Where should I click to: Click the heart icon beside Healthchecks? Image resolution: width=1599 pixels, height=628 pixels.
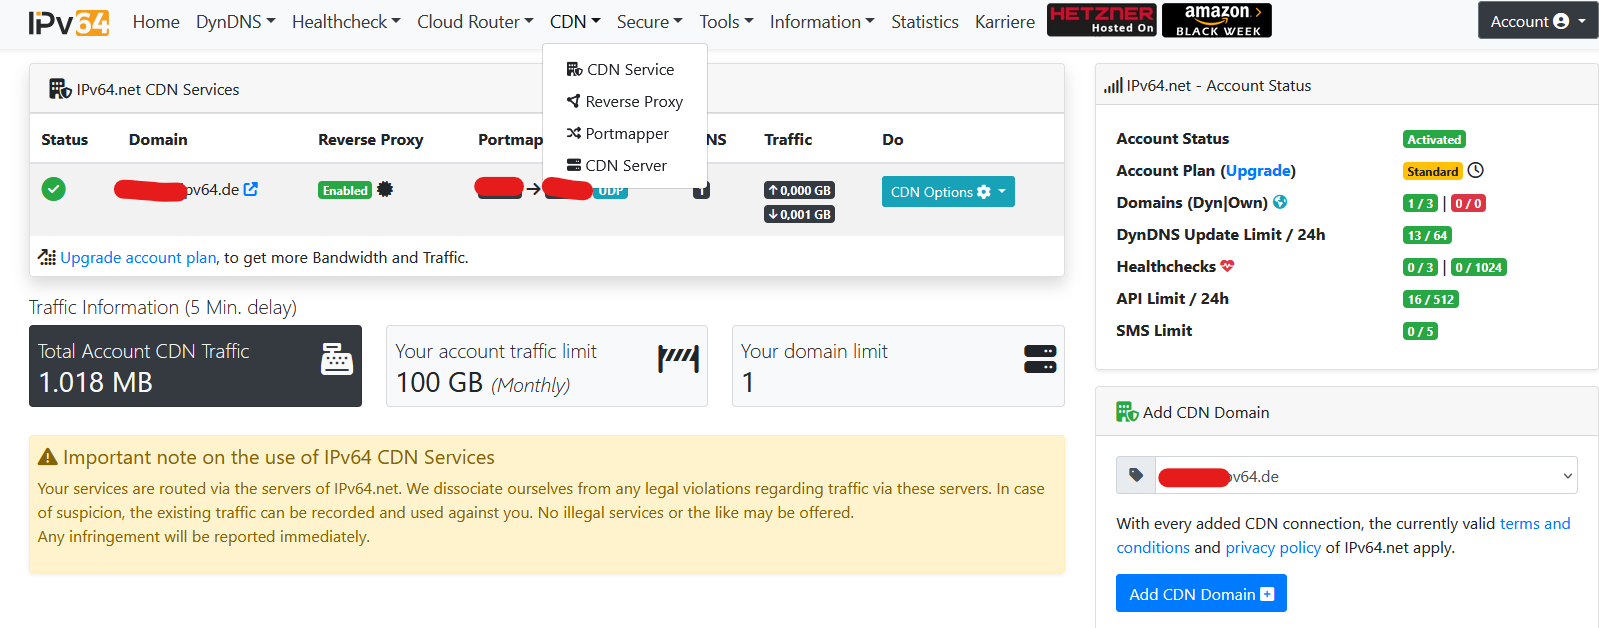pos(1227,266)
